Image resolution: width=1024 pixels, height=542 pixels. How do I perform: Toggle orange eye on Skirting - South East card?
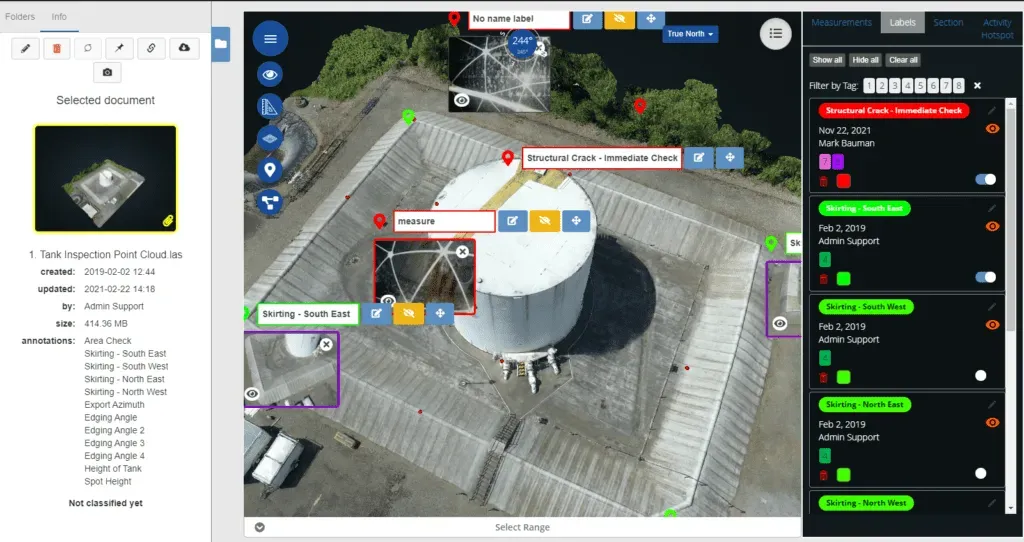[x=993, y=227]
